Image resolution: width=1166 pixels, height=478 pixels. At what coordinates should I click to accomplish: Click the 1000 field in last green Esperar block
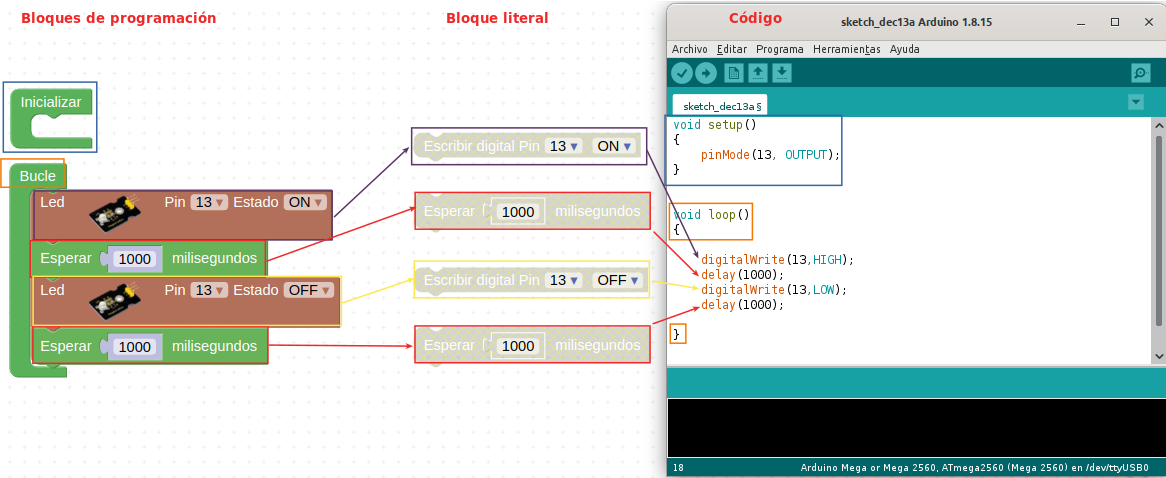(135, 346)
